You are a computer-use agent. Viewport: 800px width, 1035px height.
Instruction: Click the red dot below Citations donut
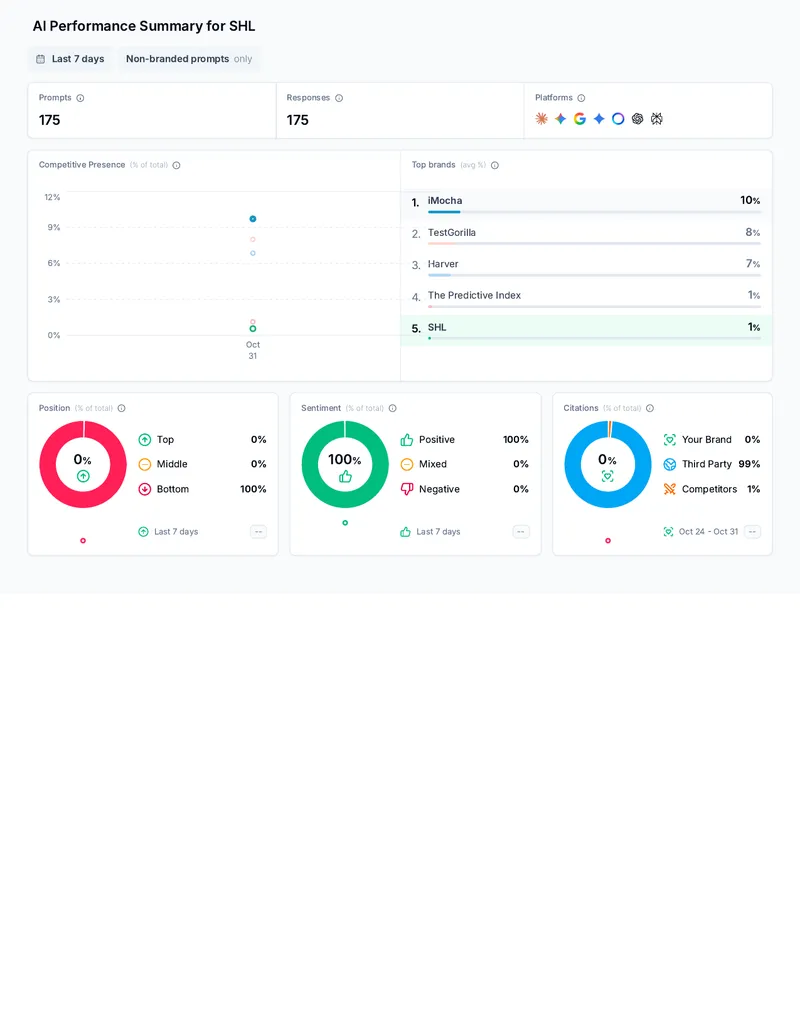[x=608, y=541]
